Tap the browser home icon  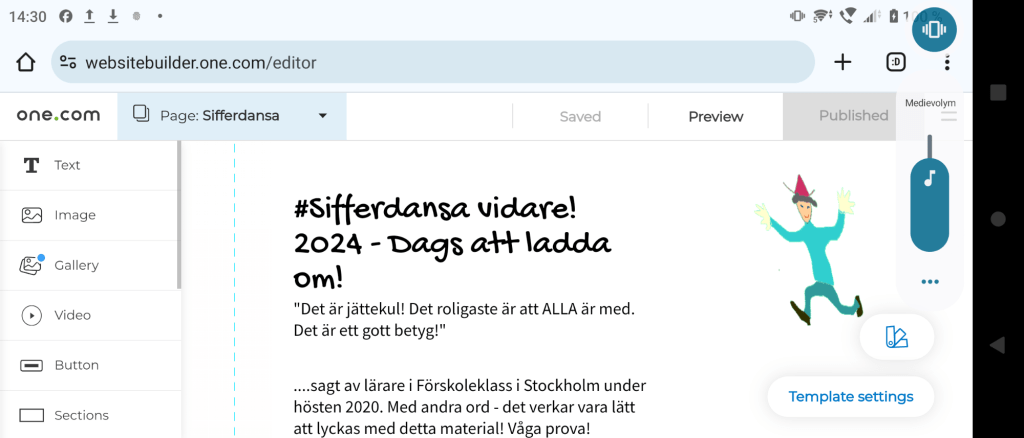[x=26, y=62]
